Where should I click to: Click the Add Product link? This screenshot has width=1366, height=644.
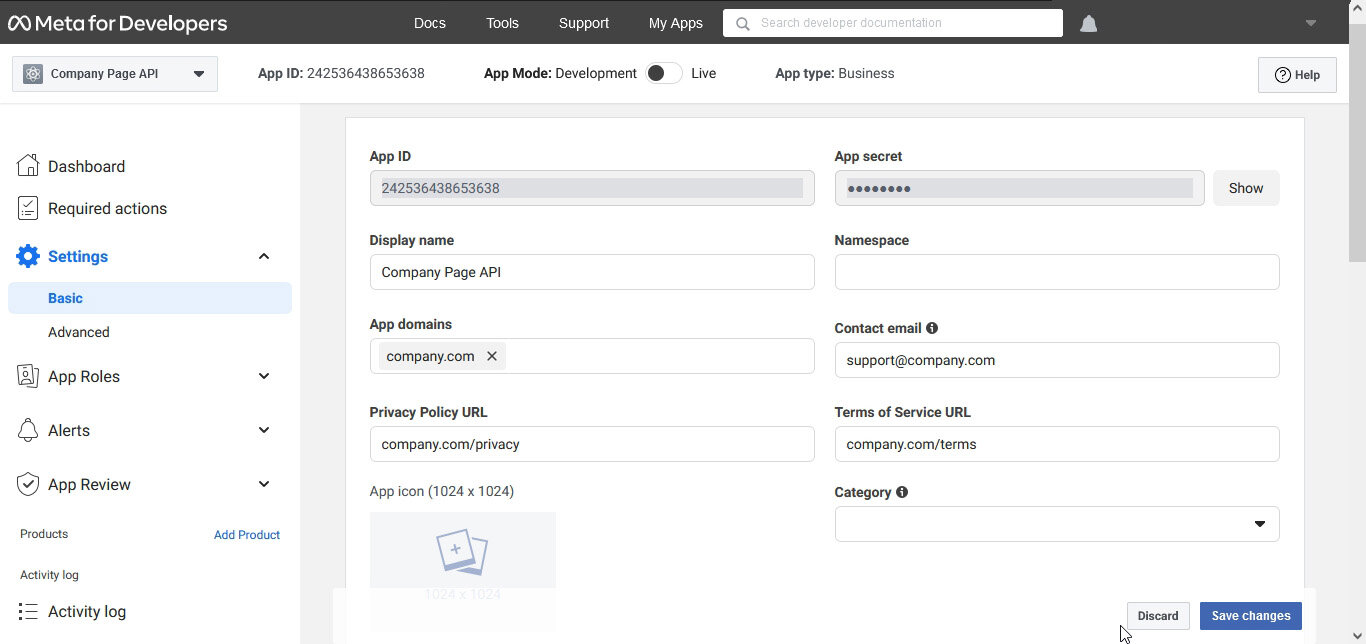(x=247, y=535)
